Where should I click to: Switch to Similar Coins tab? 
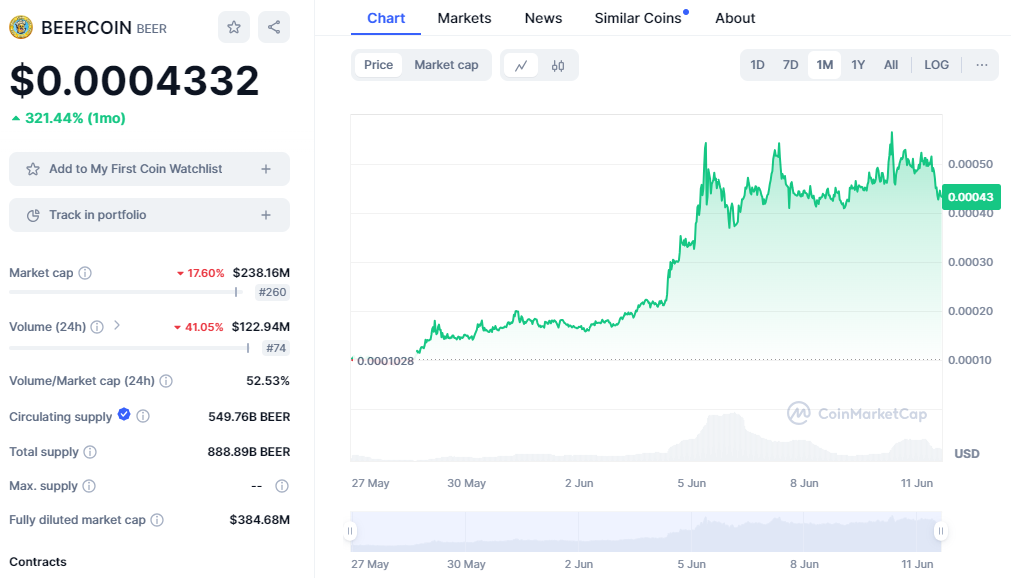[637, 18]
